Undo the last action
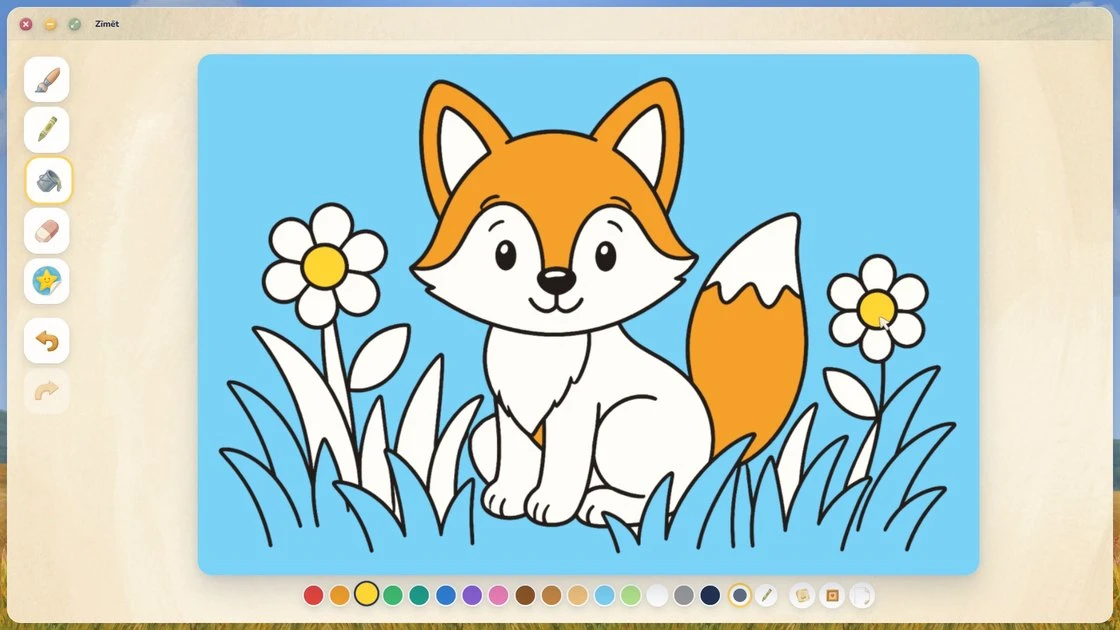Image resolution: width=1120 pixels, height=630 pixels. (x=46, y=341)
